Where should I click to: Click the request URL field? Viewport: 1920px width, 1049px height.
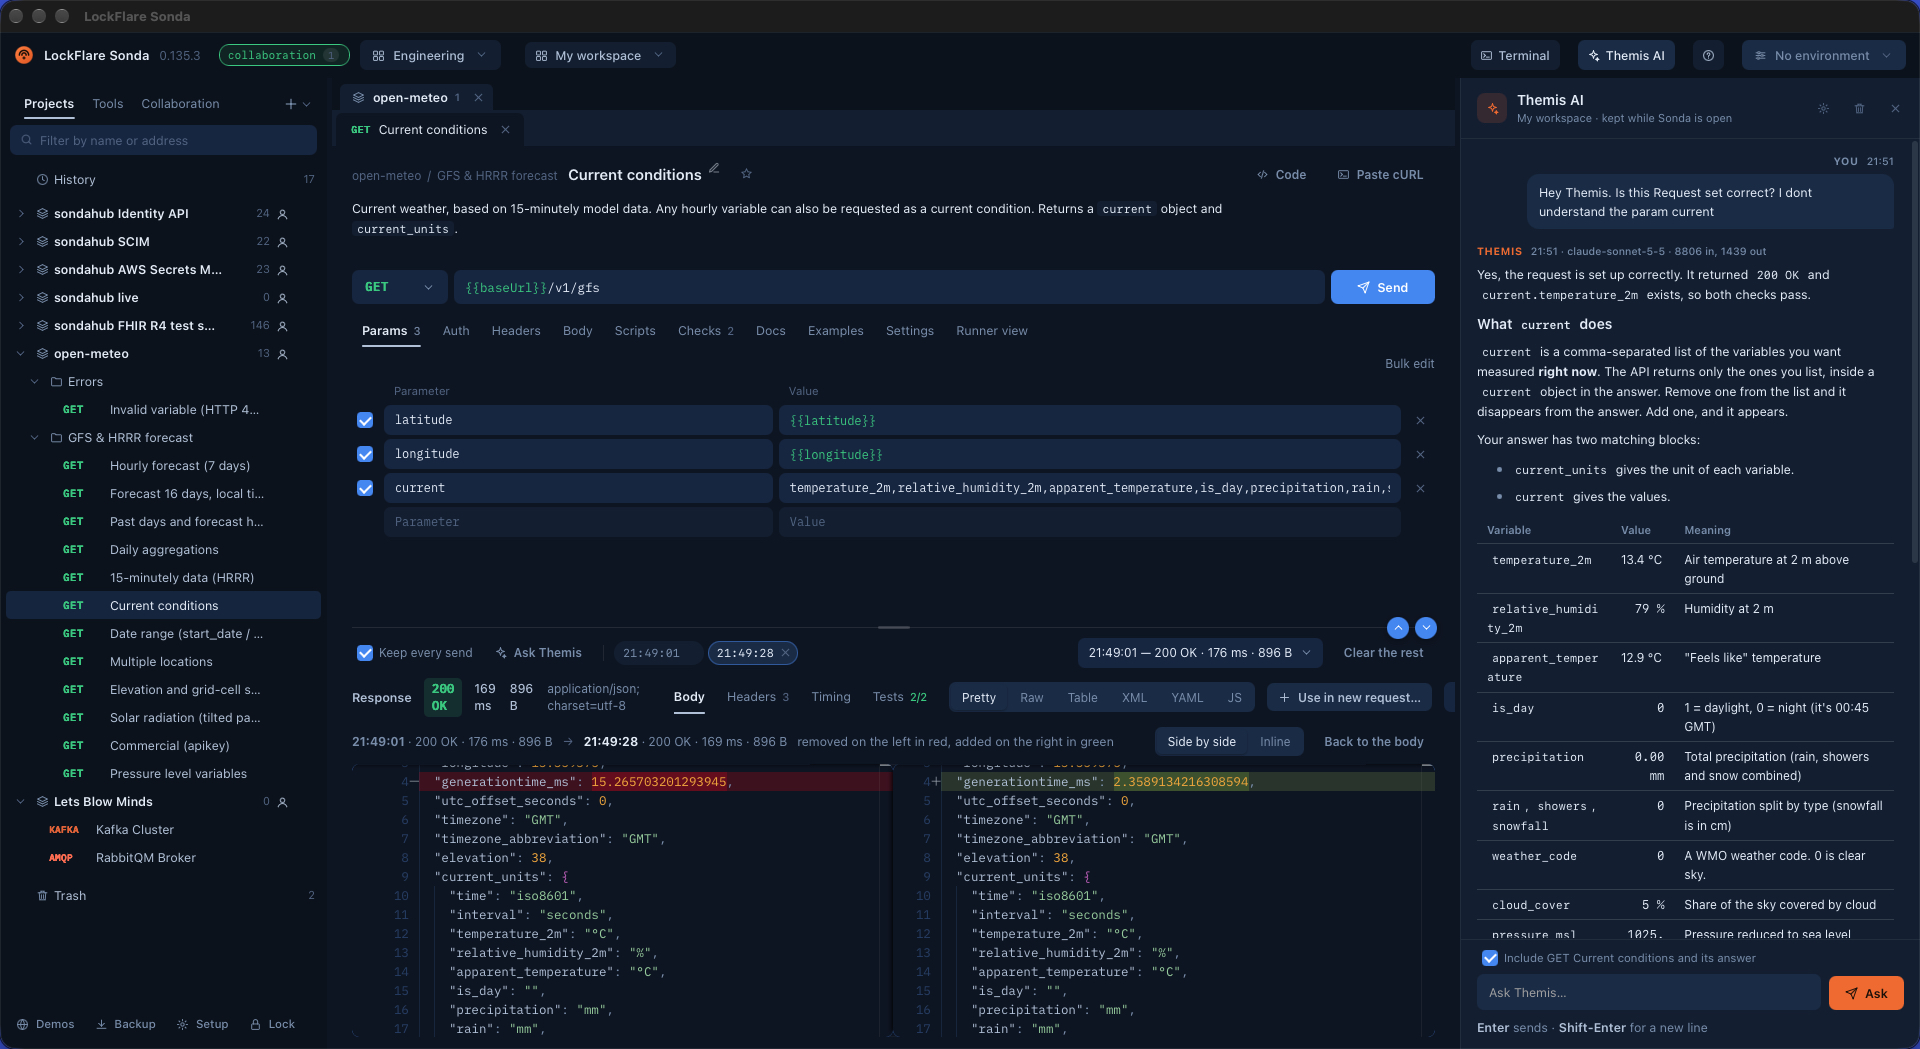[x=889, y=287]
